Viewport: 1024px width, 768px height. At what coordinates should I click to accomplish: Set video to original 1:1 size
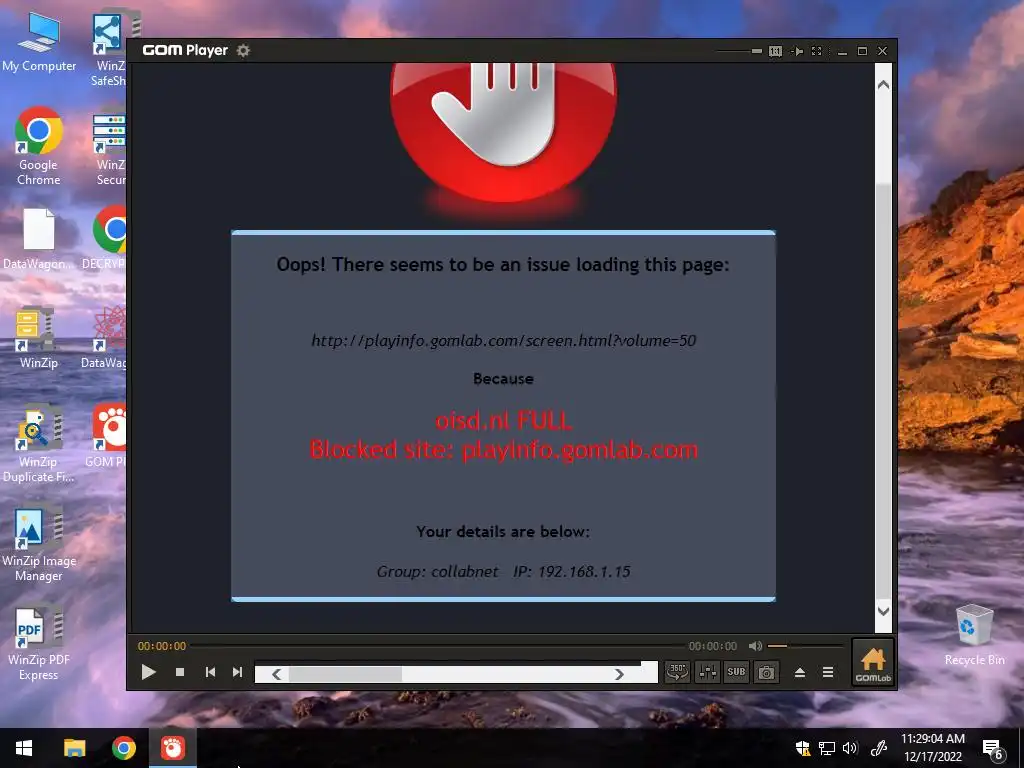click(775, 51)
